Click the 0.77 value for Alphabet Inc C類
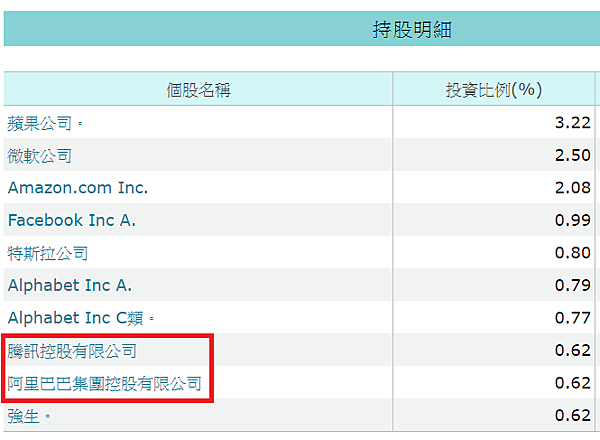 pos(572,318)
